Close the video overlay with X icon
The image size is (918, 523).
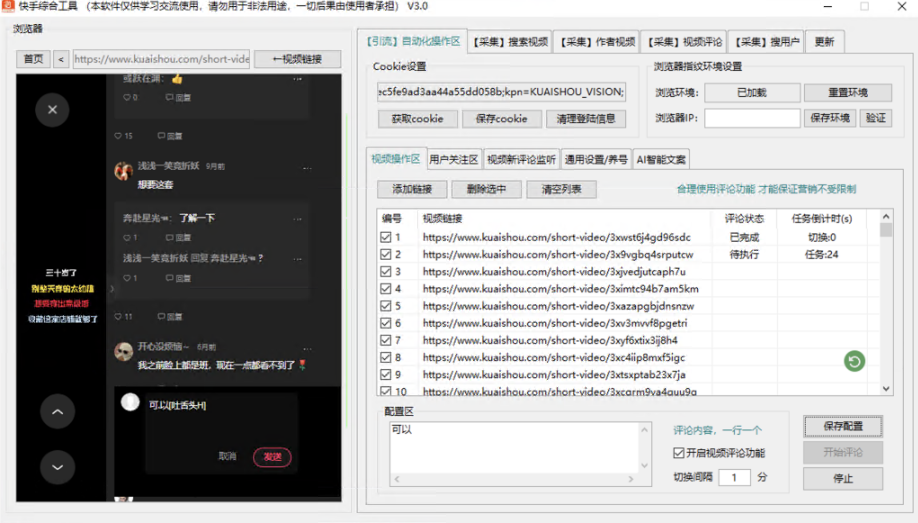click(52, 110)
